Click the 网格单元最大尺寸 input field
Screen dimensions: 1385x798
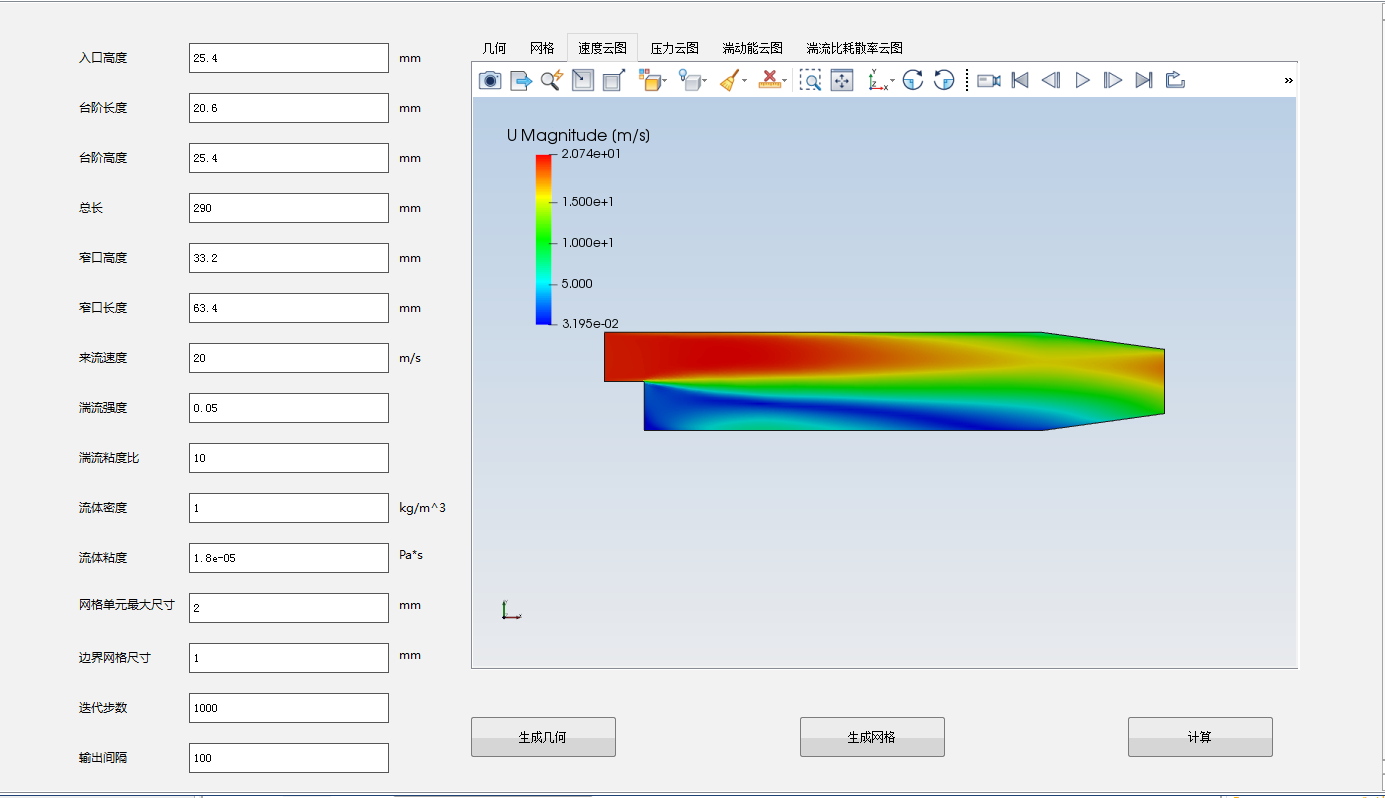point(289,608)
